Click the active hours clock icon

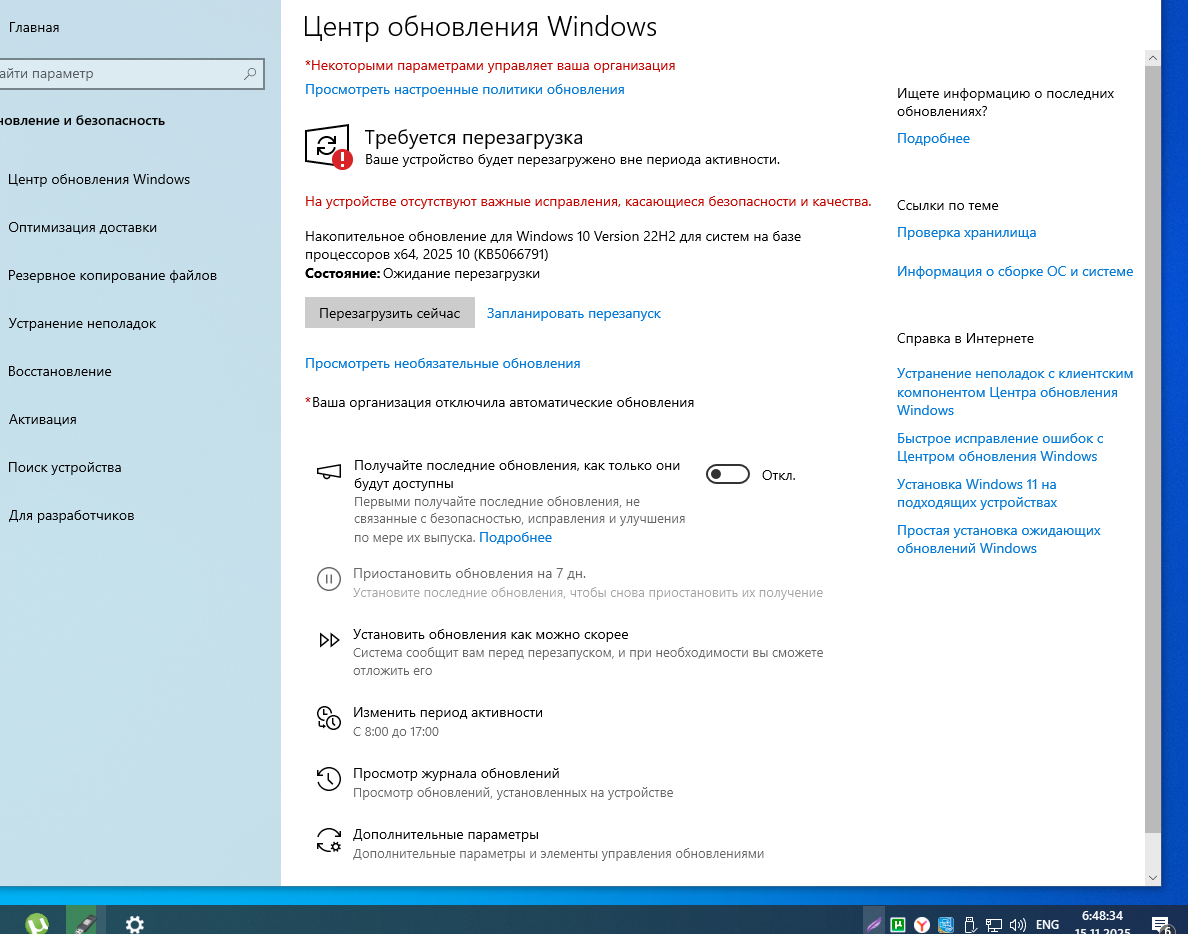pyautogui.click(x=328, y=718)
